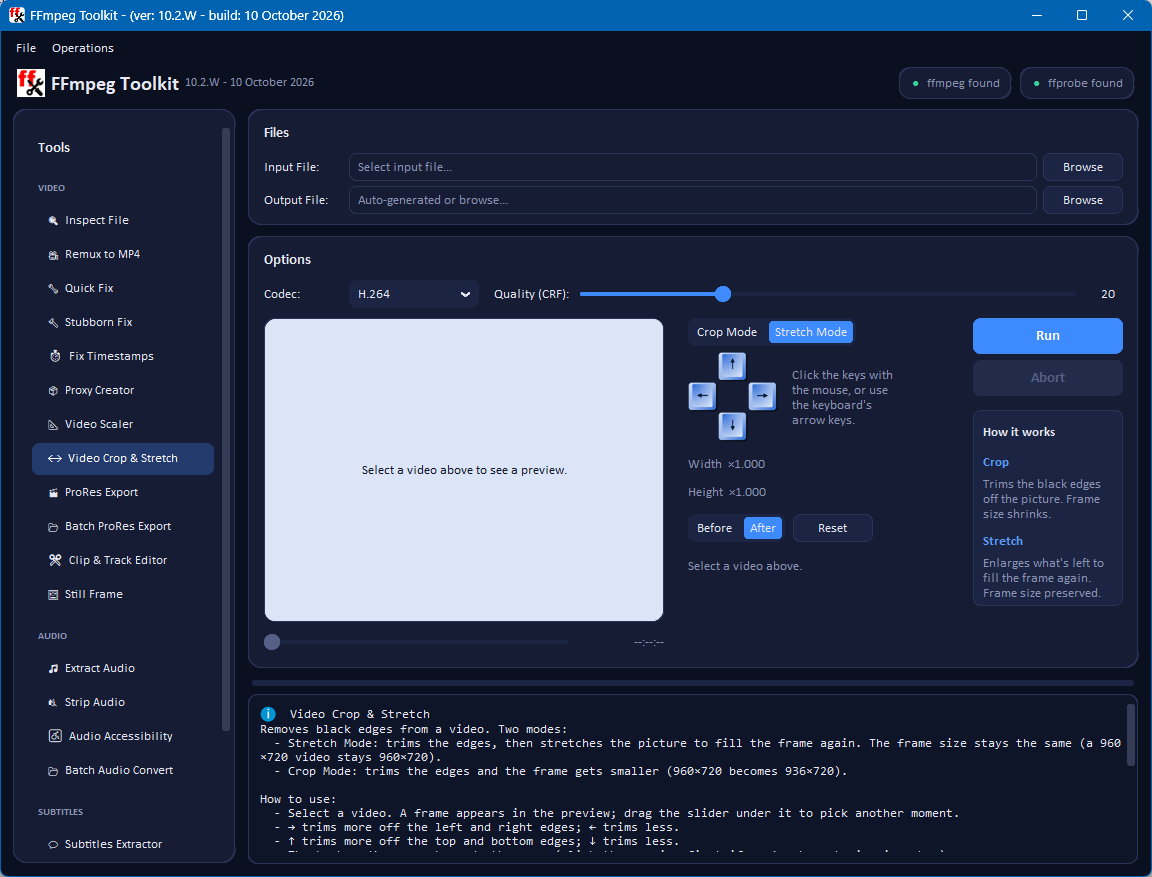Screen dimensions: 1152x877
Task: Open Fix Timestamps tool
Action: click(x=123, y=356)
